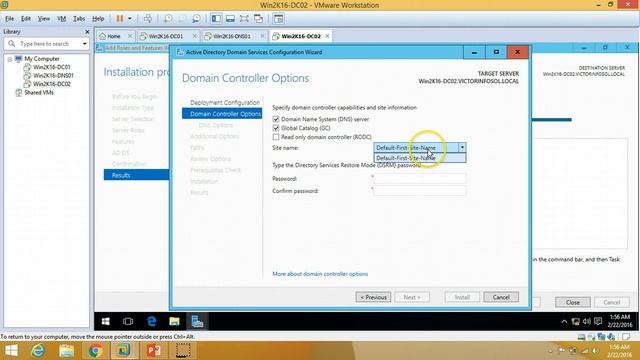
Task: Open the library search dropdown arrow
Action: tap(84, 44)
